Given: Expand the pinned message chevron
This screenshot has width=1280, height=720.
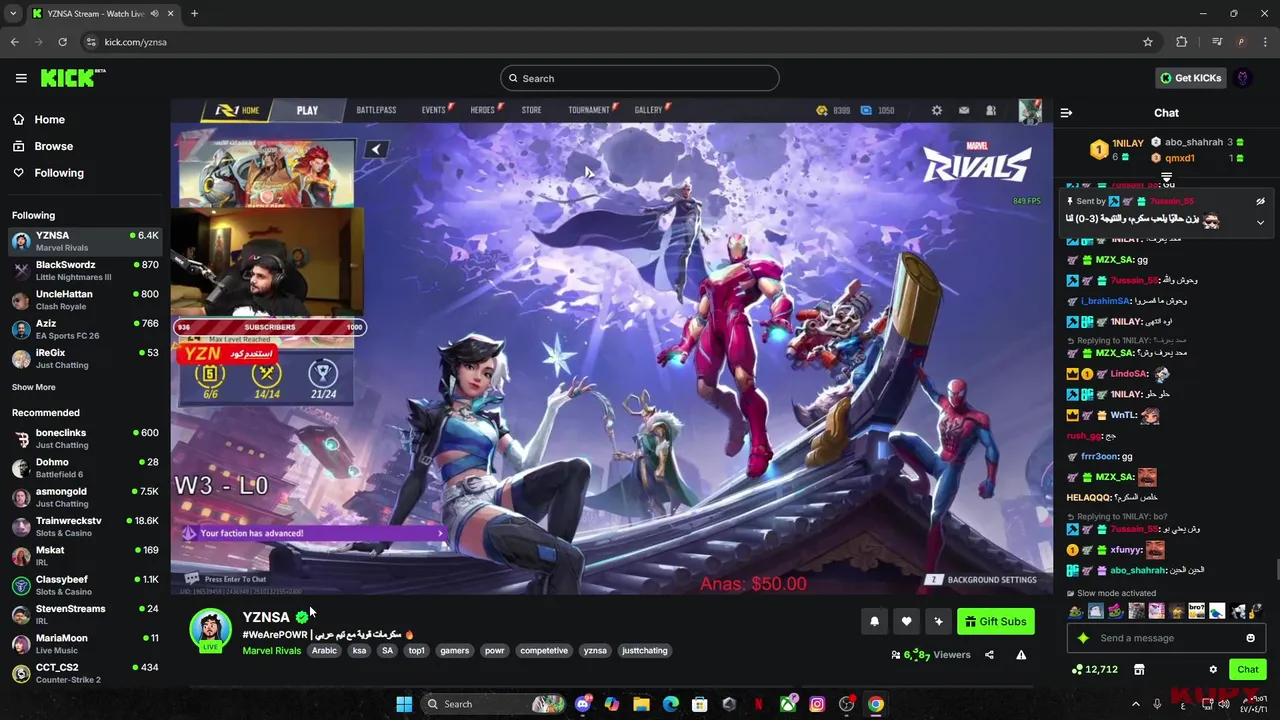Looking at the screenshot, I should [x=1260, y=222].
